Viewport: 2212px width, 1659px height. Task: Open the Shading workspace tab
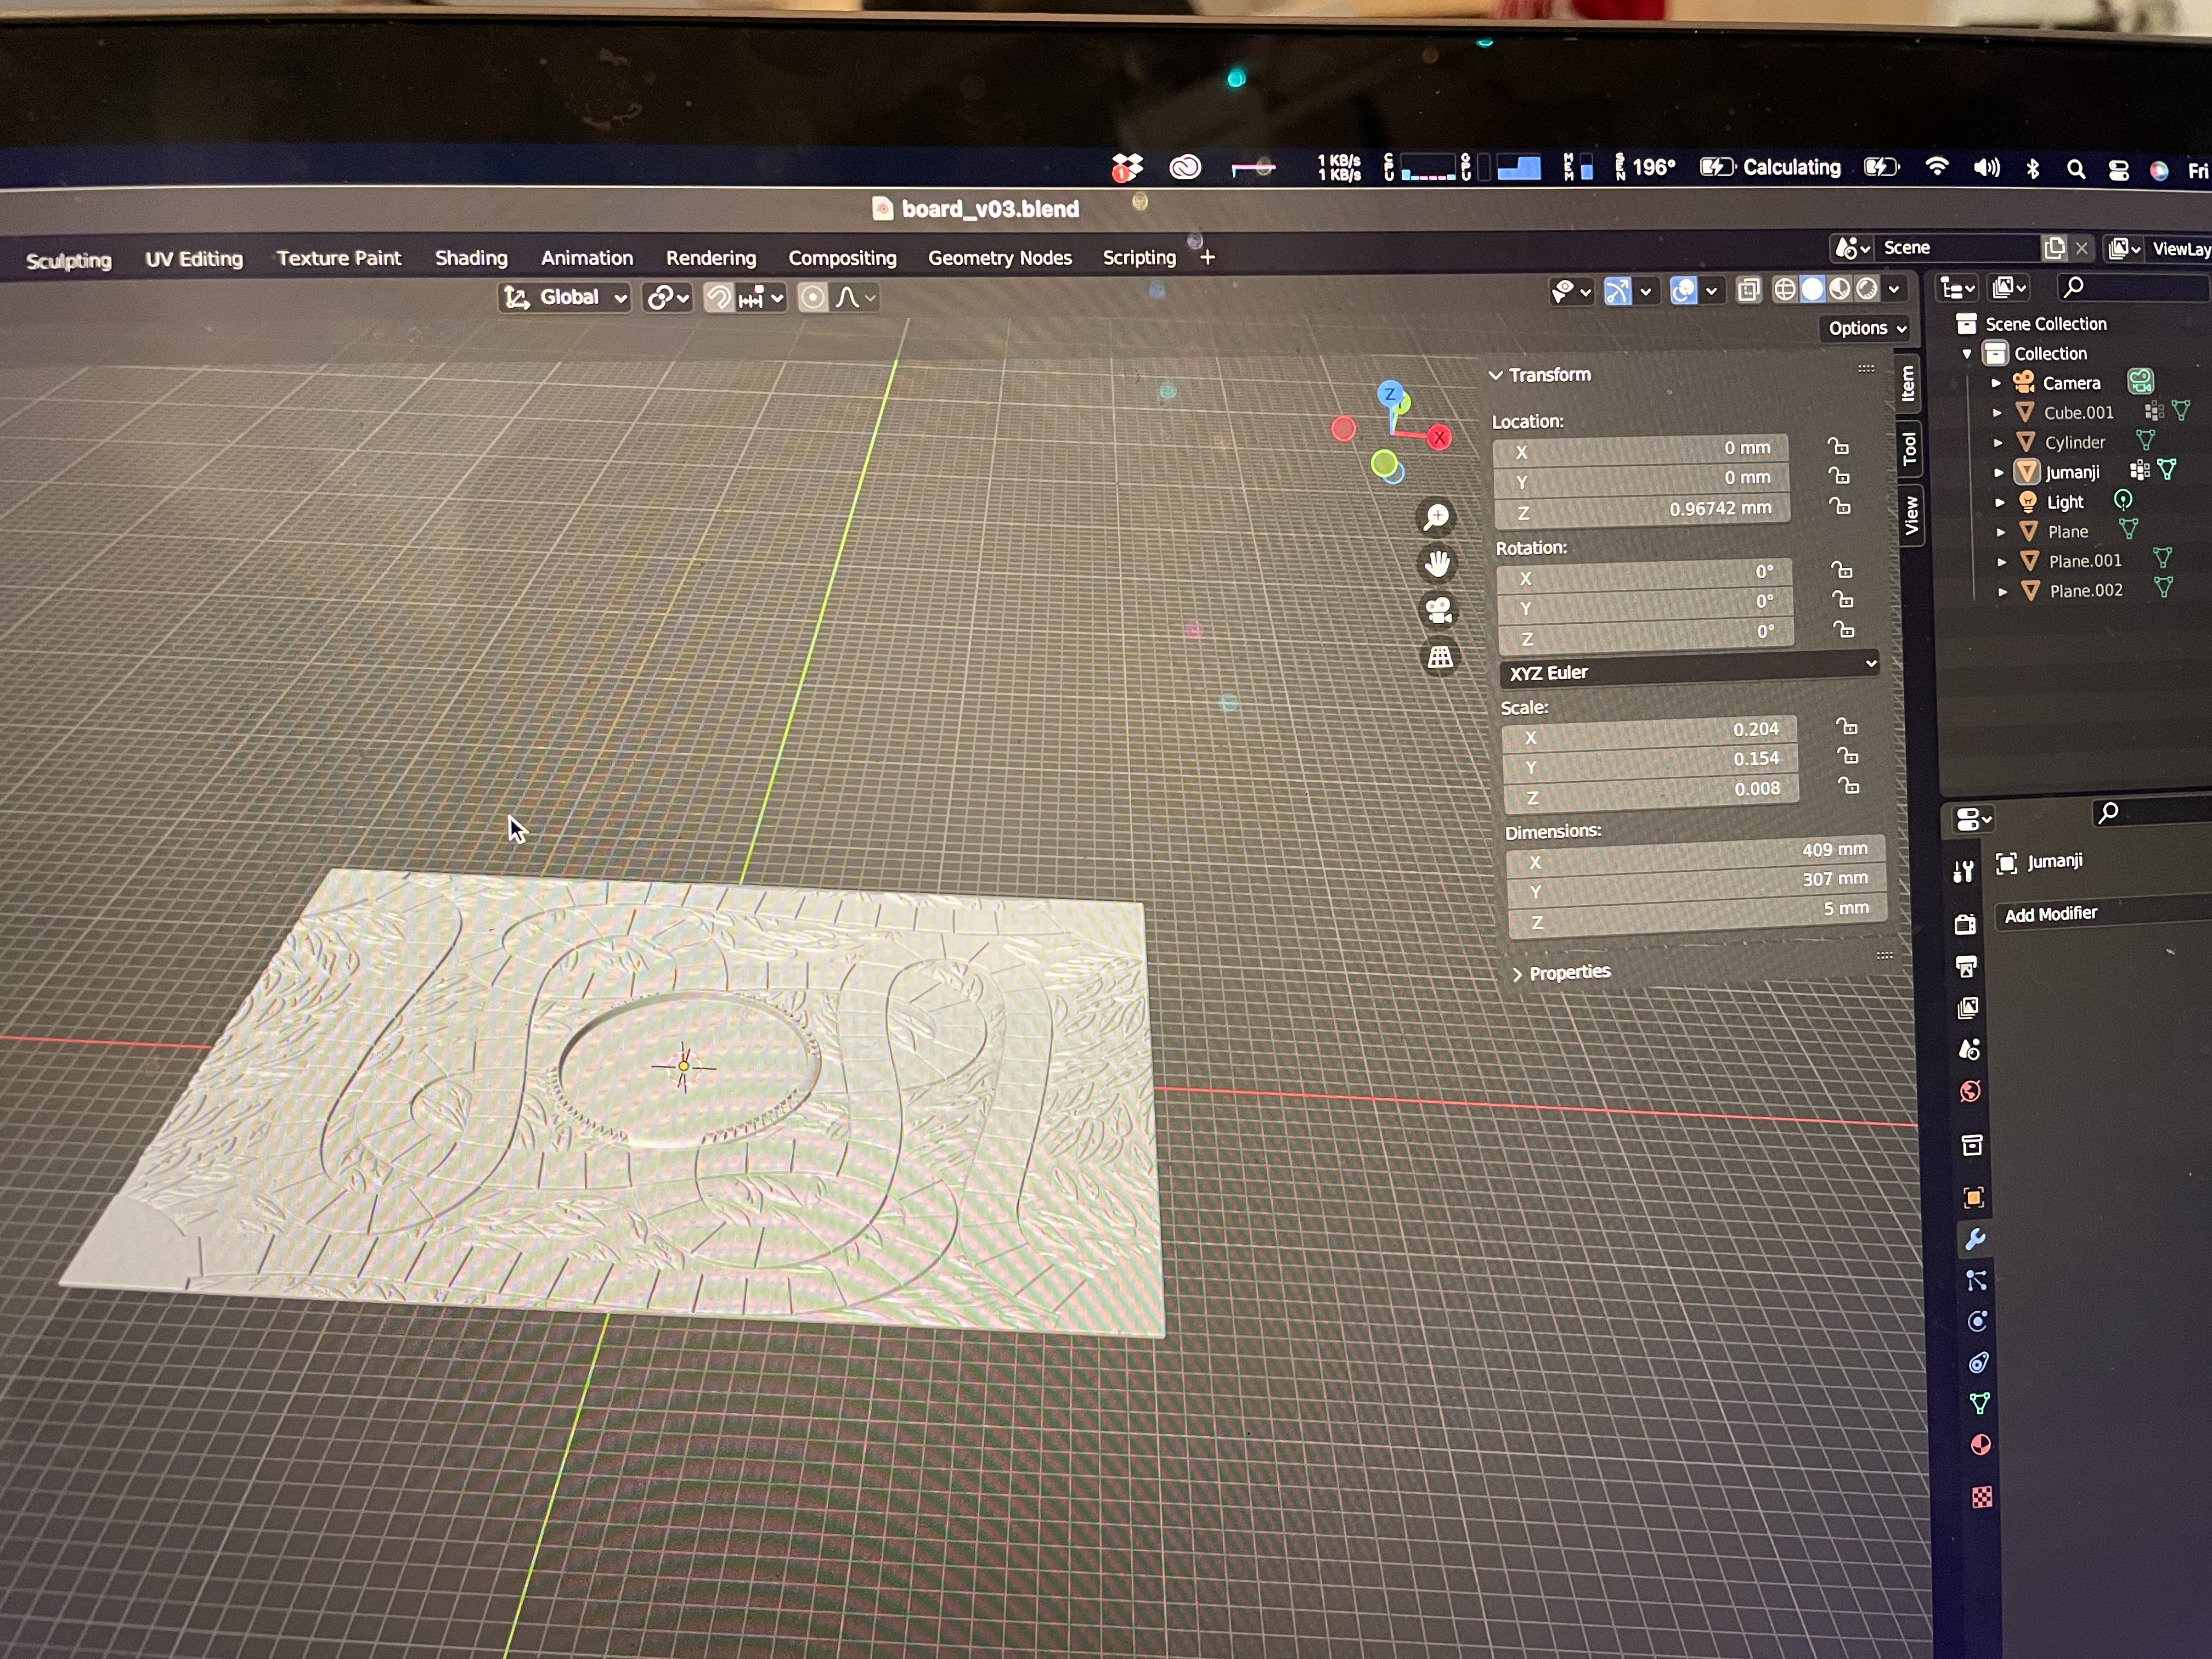click(471, 258)
